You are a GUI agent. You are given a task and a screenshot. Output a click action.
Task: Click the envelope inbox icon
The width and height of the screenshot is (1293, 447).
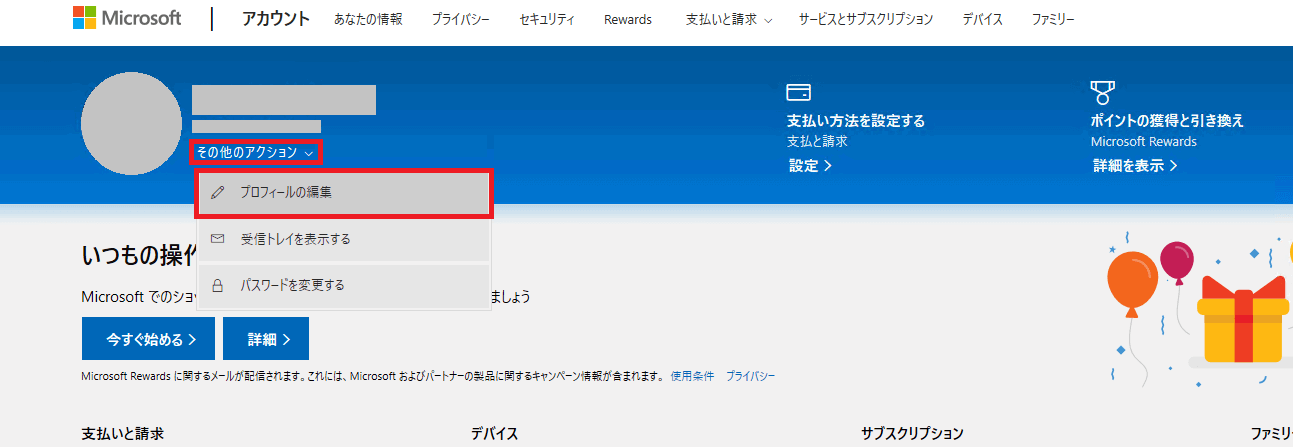(x=218, y=240)
